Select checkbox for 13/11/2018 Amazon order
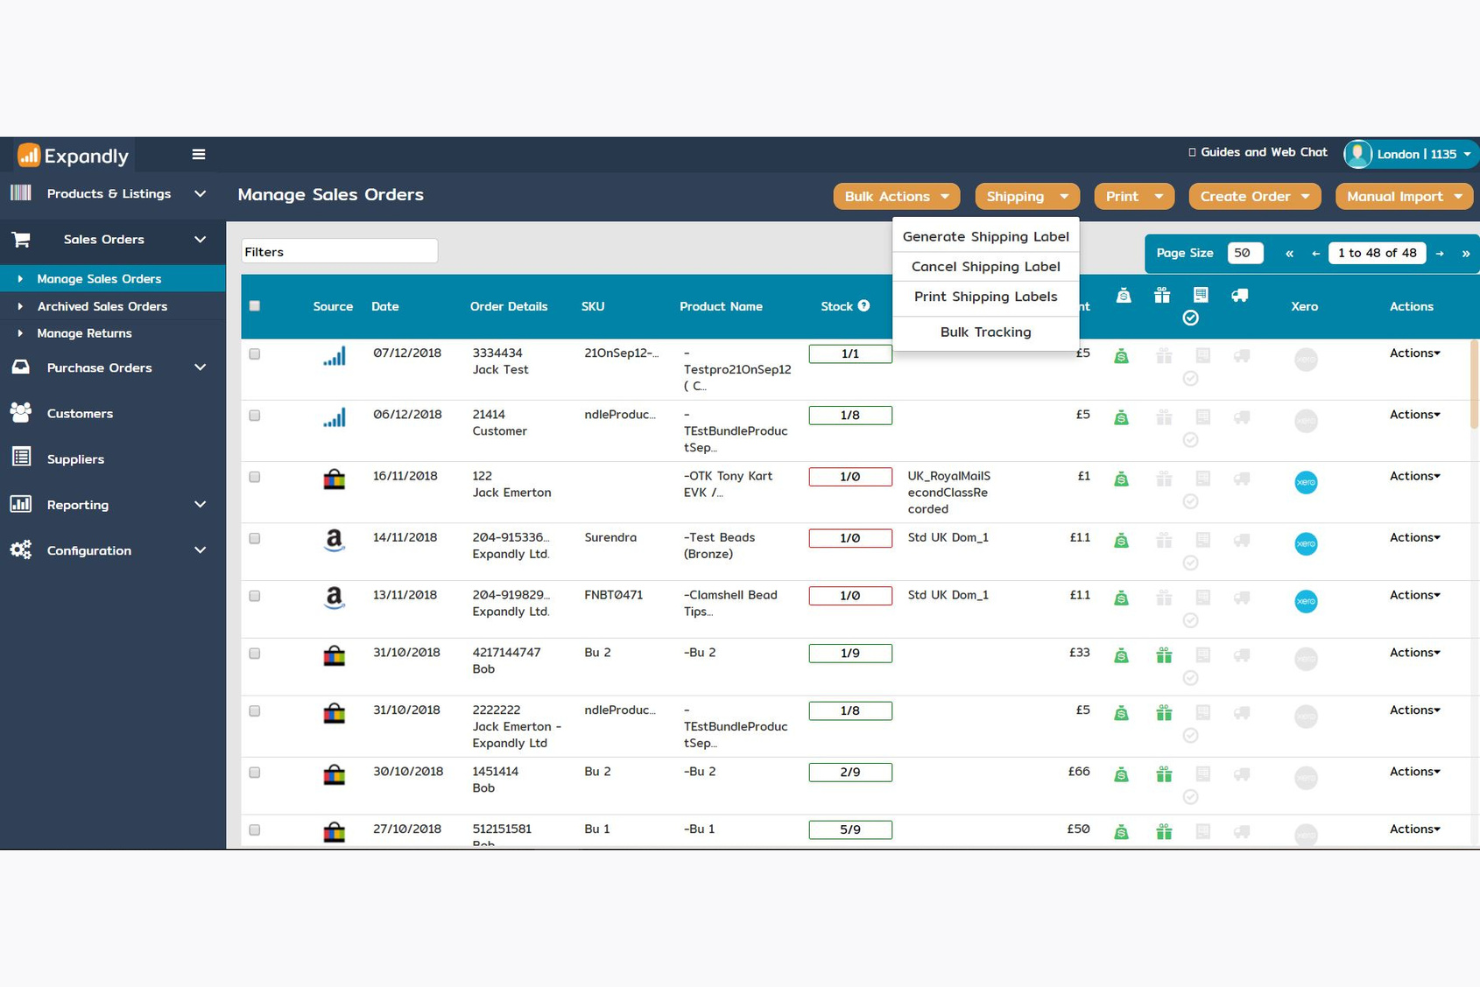This screenshot has height=987, width=1480. coord(254,596)
